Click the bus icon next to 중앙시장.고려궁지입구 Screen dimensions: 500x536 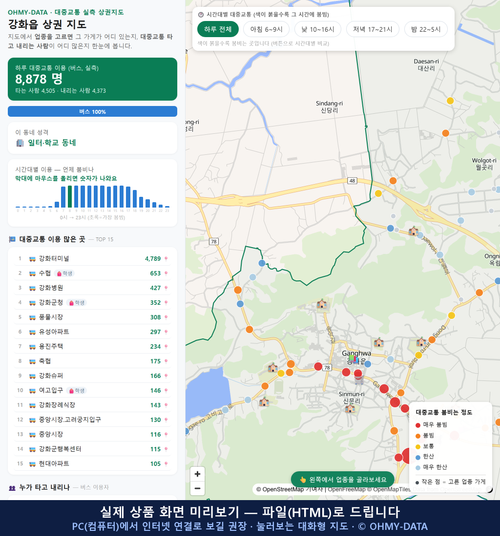tap(32, 420)
